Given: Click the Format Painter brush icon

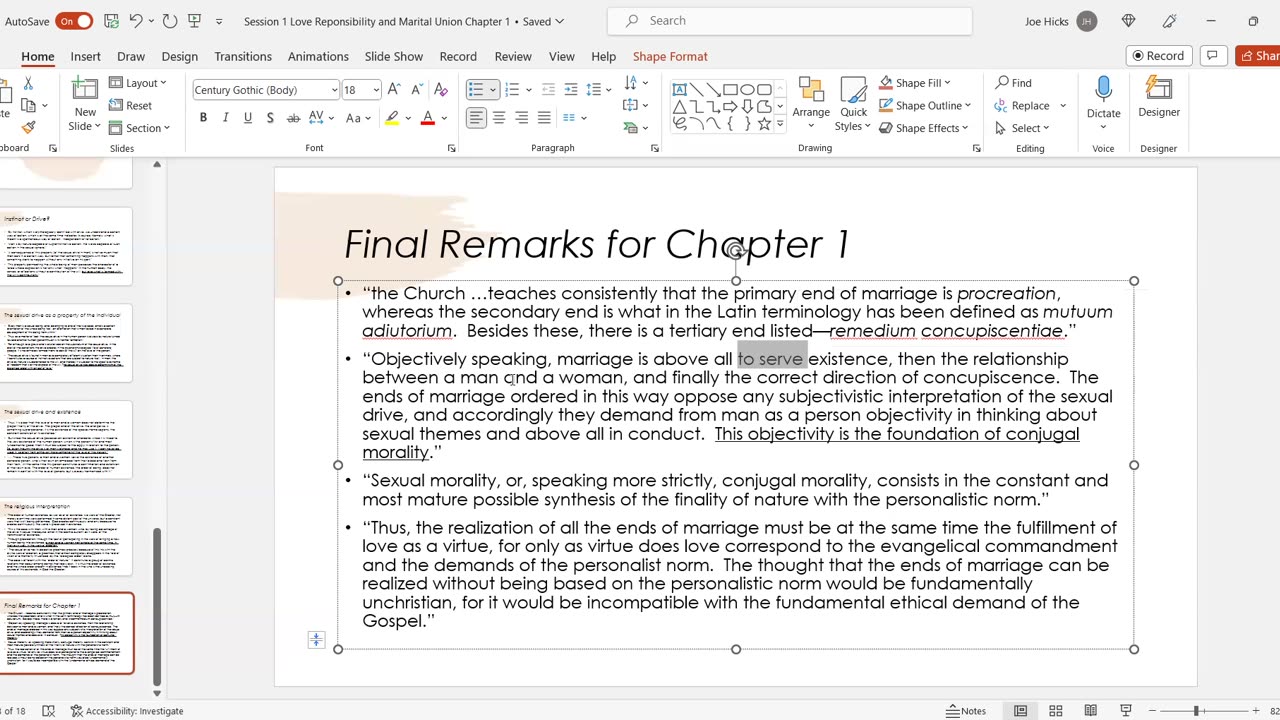Looking at the screenshot, I should coord(28,127).
